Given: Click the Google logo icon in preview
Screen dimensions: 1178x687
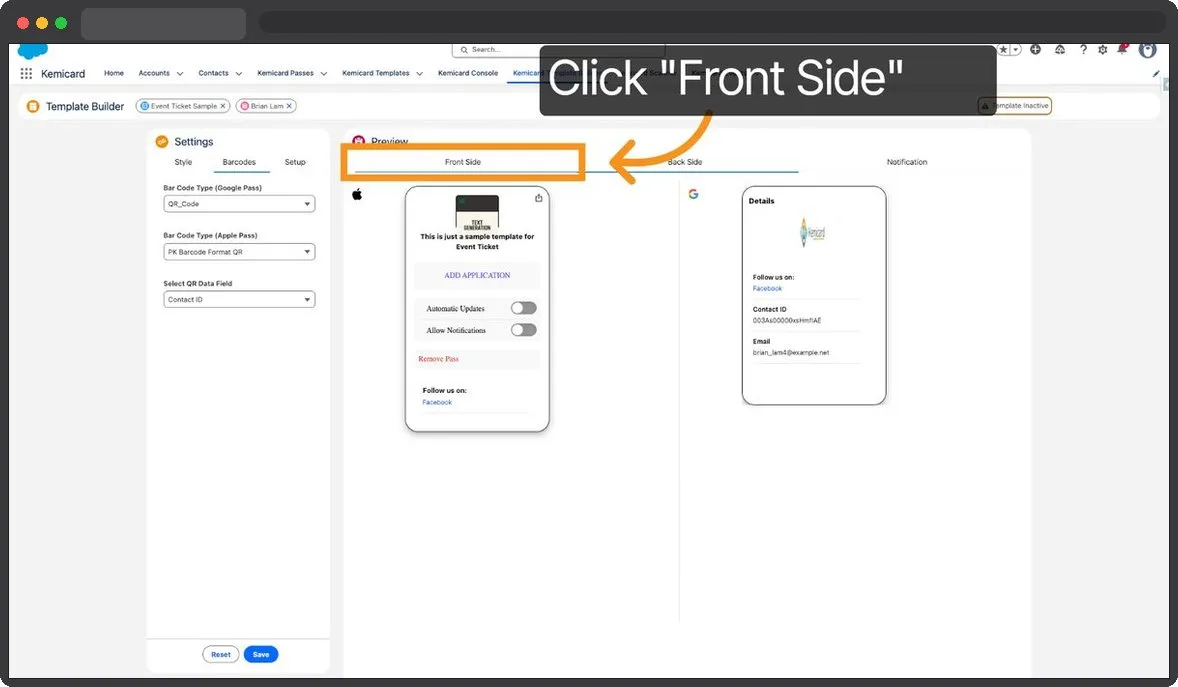Looking at the screenshot, I should (x=693, y=194).
